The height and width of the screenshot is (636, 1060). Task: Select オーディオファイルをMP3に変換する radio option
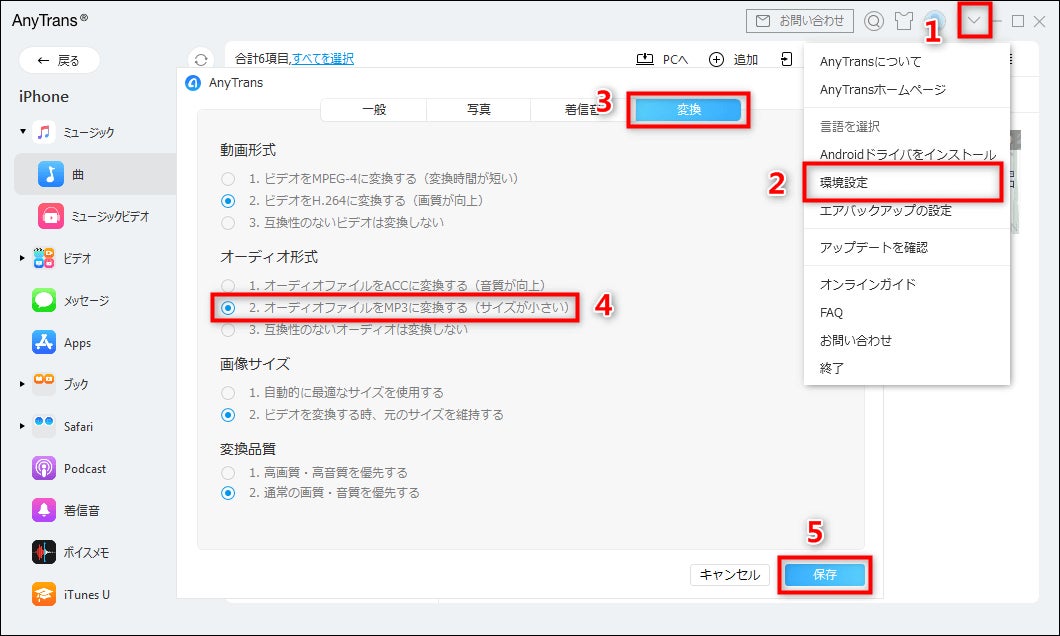click(228, 308)
